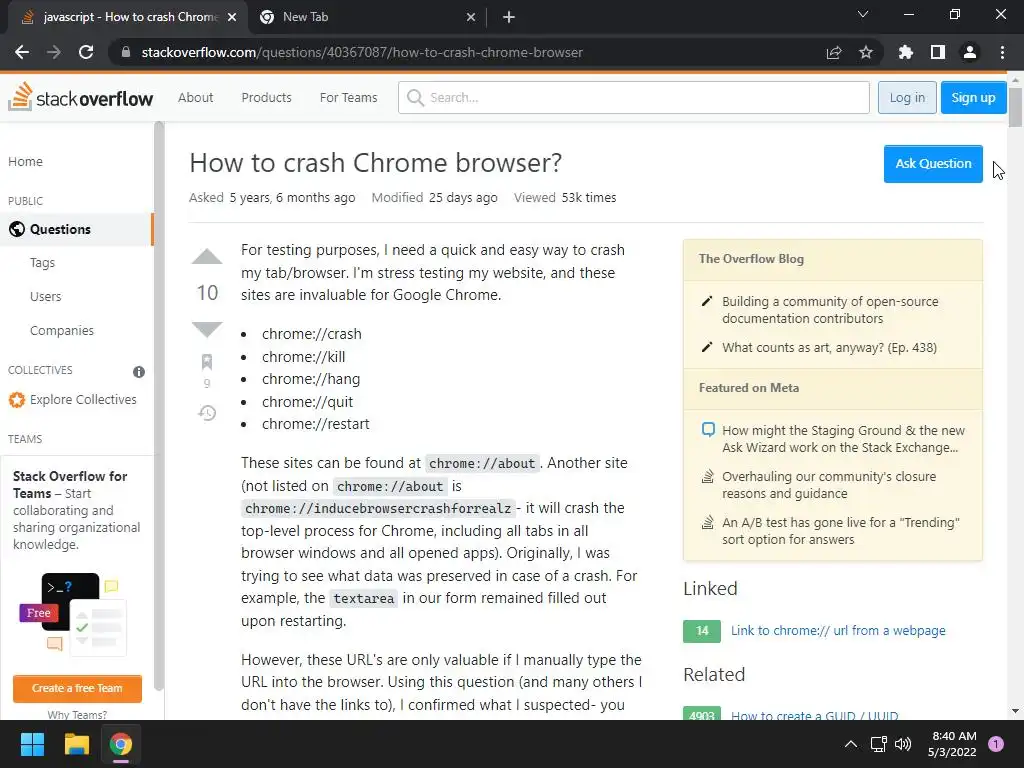Screen dimensions: 1024x768
Task: Focus the Search input field
Action: [633, 97]
